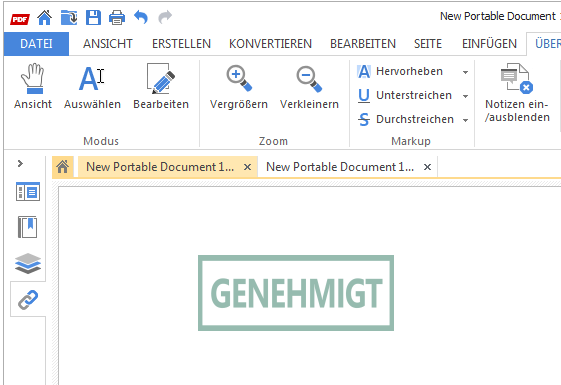
Task: Switch to the ANSICHT ribbon tab
Action: (x=108, y=44)
